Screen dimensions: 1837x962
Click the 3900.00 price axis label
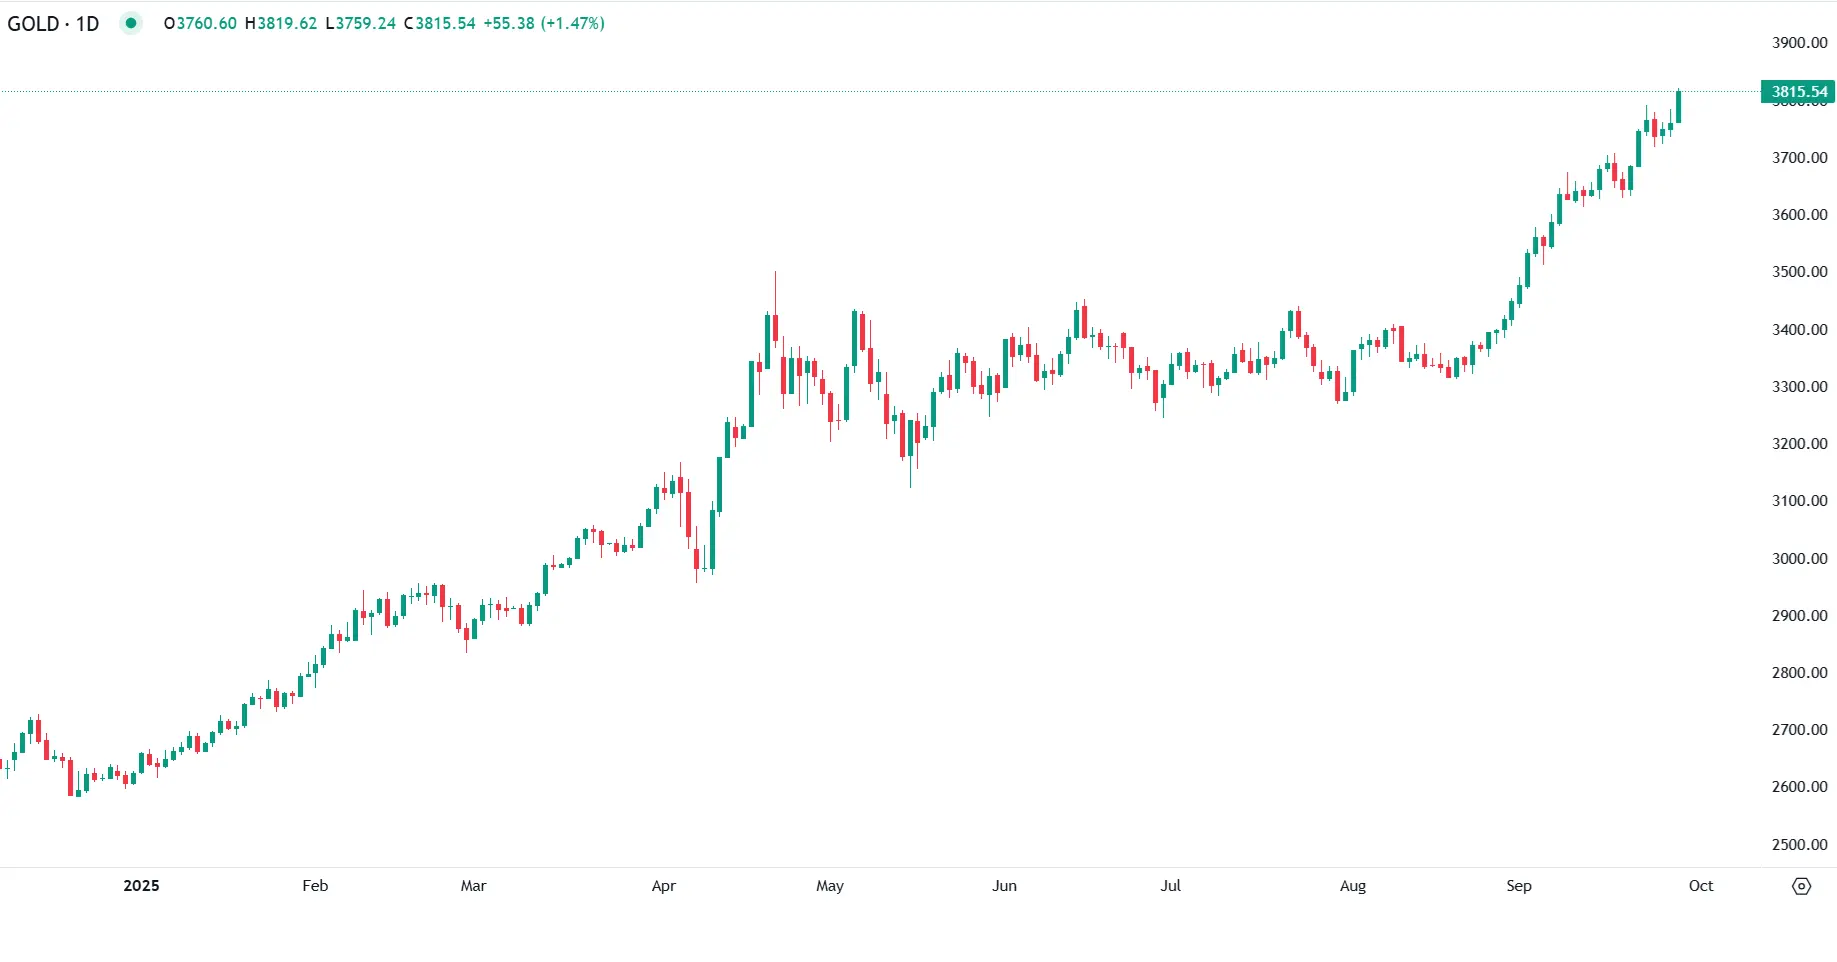[1799, 43]
